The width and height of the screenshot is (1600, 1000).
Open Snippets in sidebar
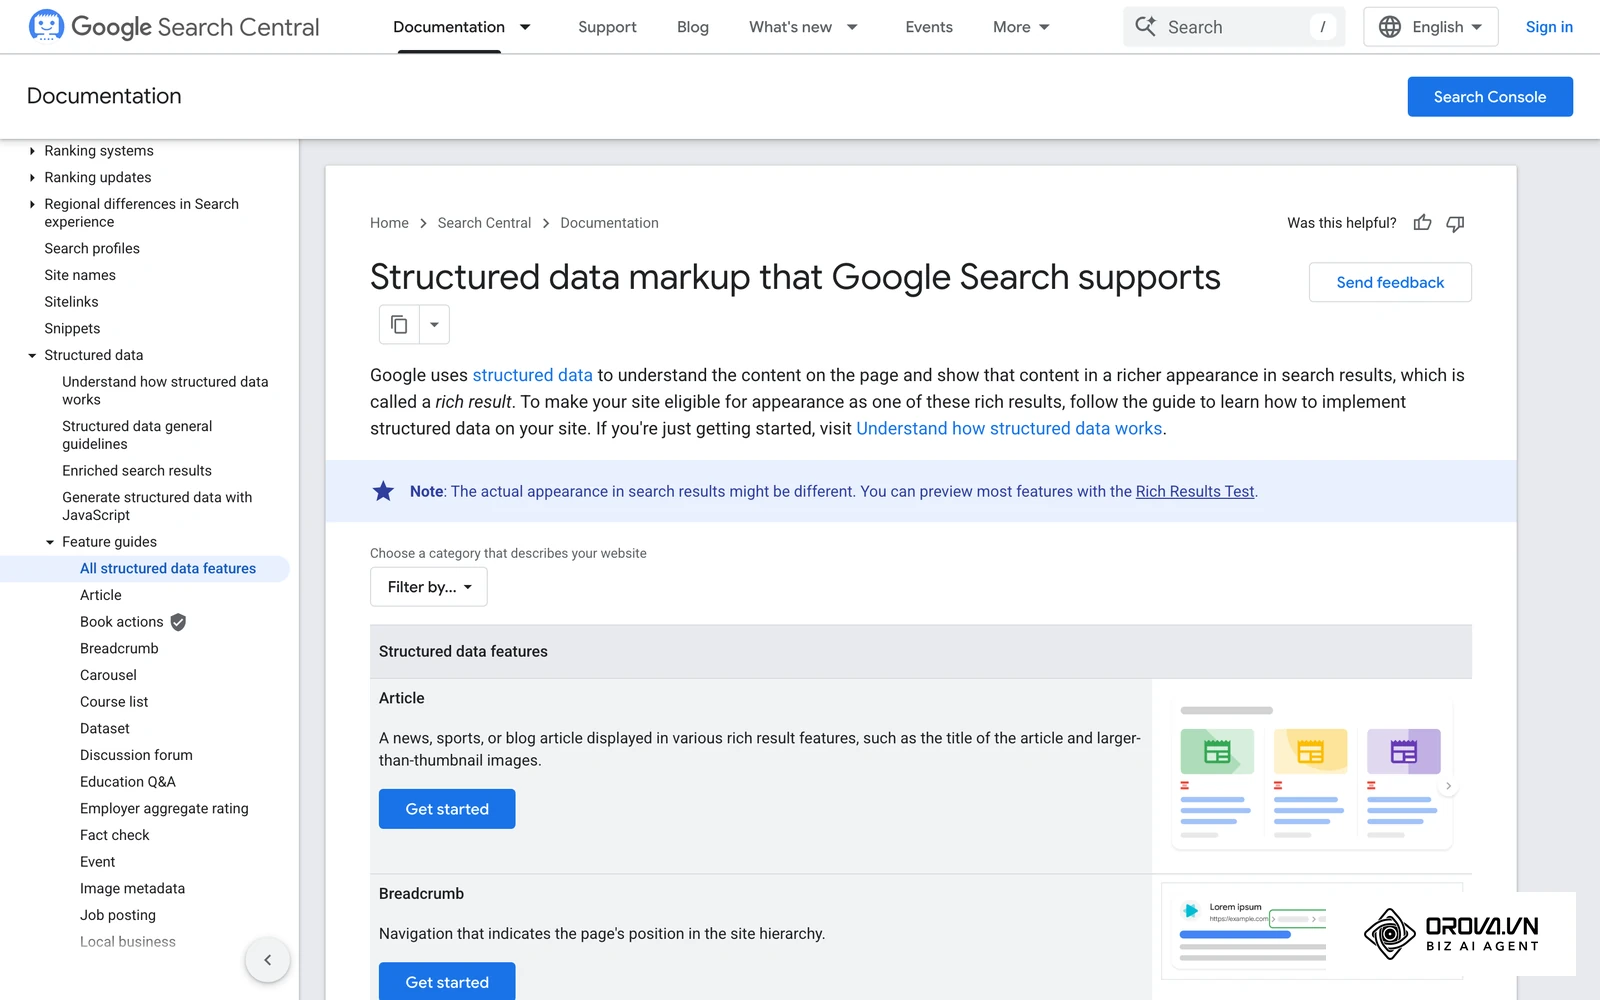[x=72, y=329]
